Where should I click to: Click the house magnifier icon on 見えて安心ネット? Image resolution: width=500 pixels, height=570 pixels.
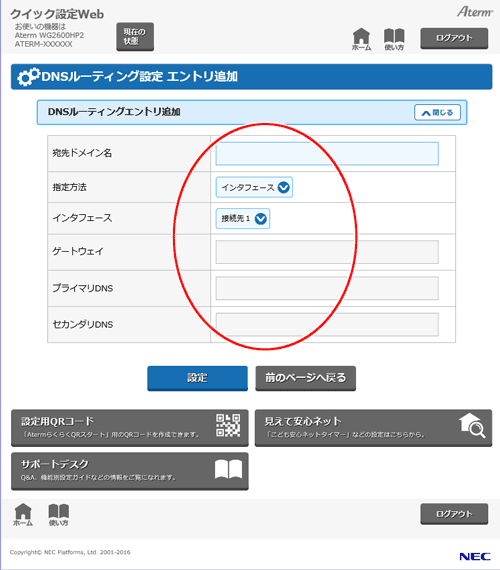pos(472,425)
